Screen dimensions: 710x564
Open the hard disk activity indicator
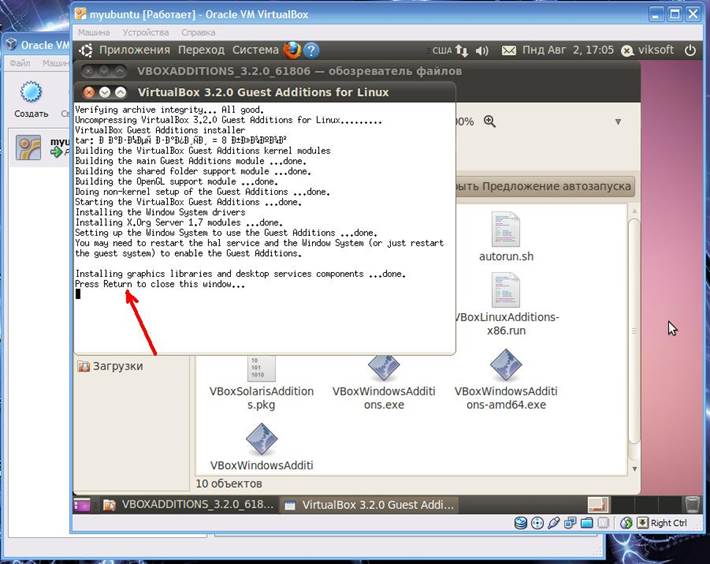pyautogui.click(x=521, y=523)
